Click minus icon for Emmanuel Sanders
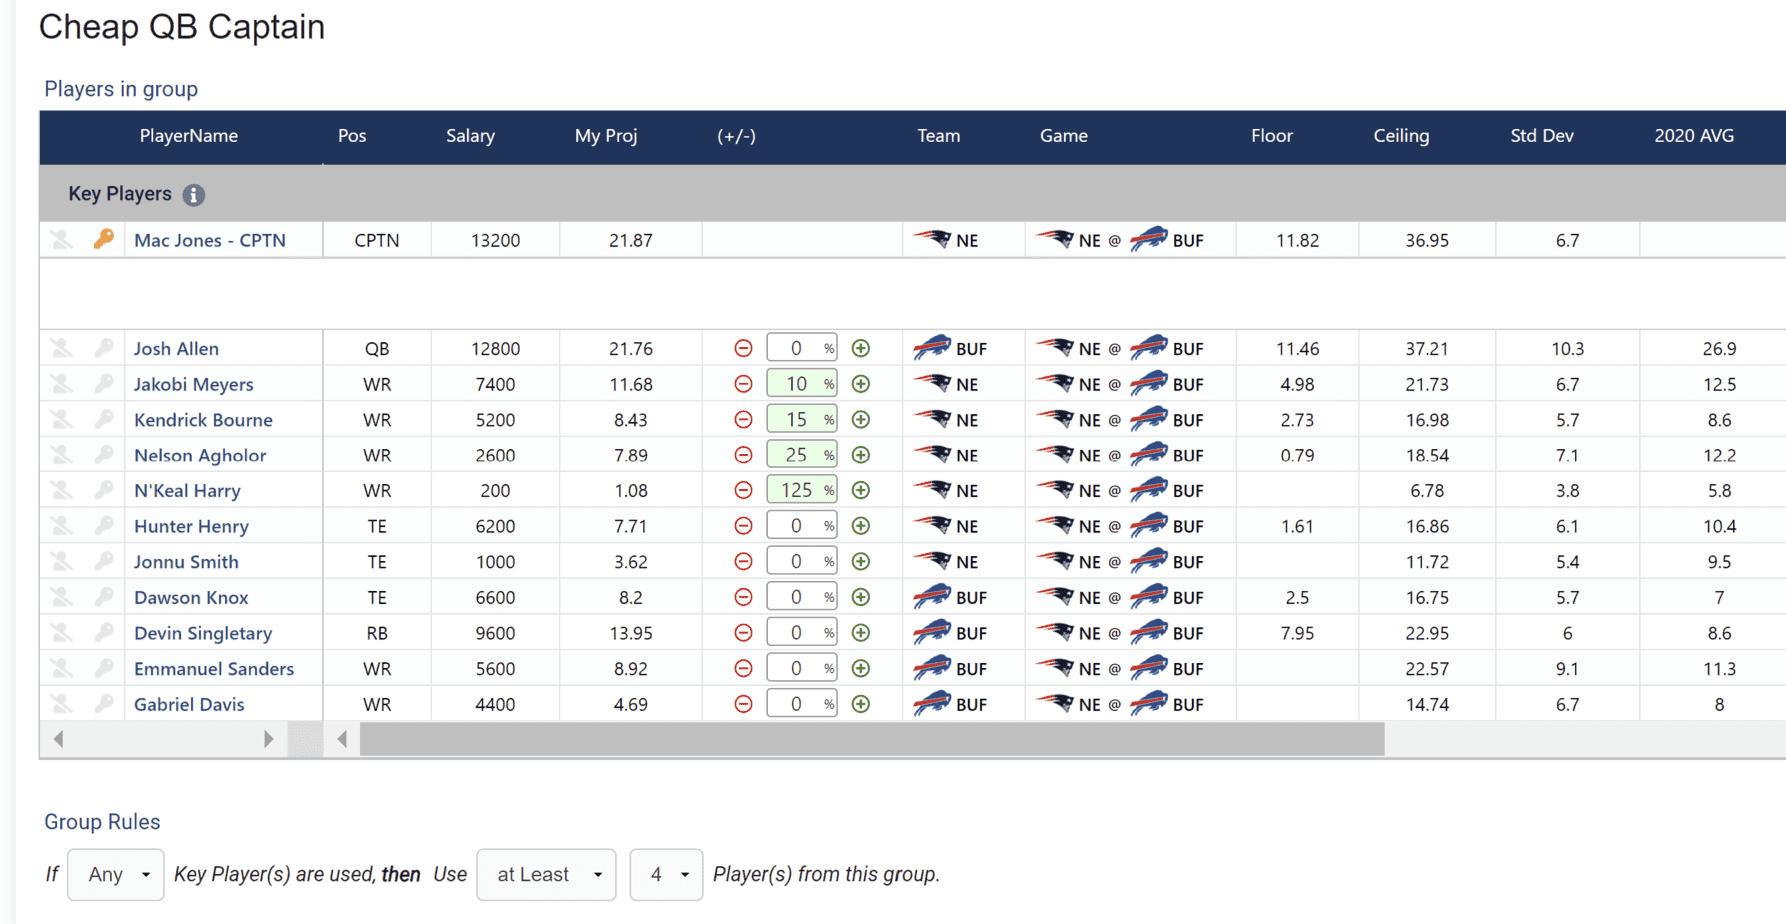1786x924 pixels. point(743,668)
